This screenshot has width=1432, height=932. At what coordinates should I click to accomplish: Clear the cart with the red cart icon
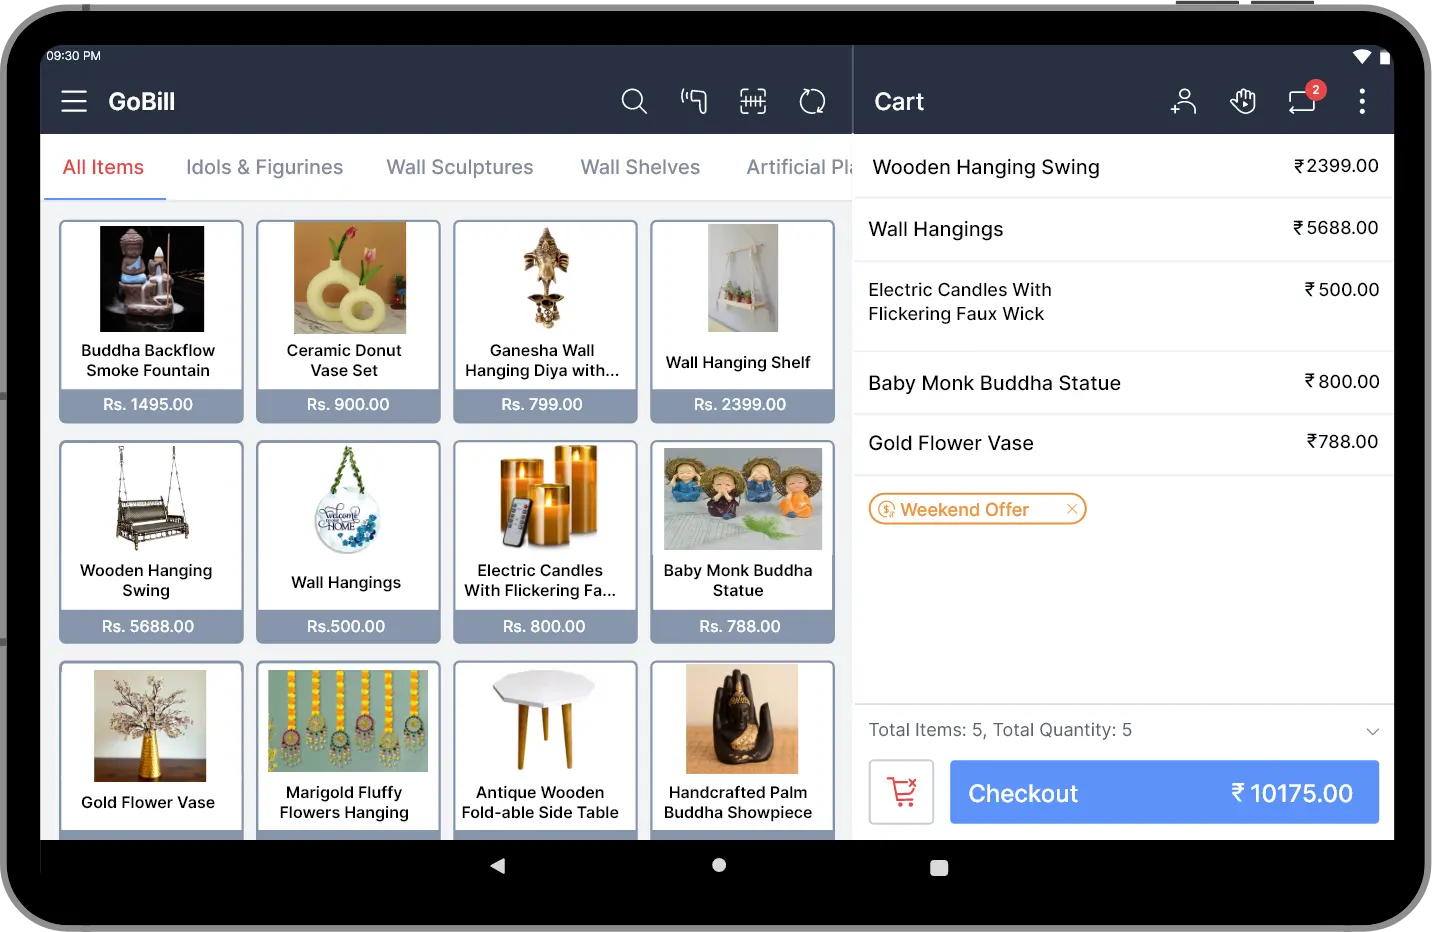(900, 792)
